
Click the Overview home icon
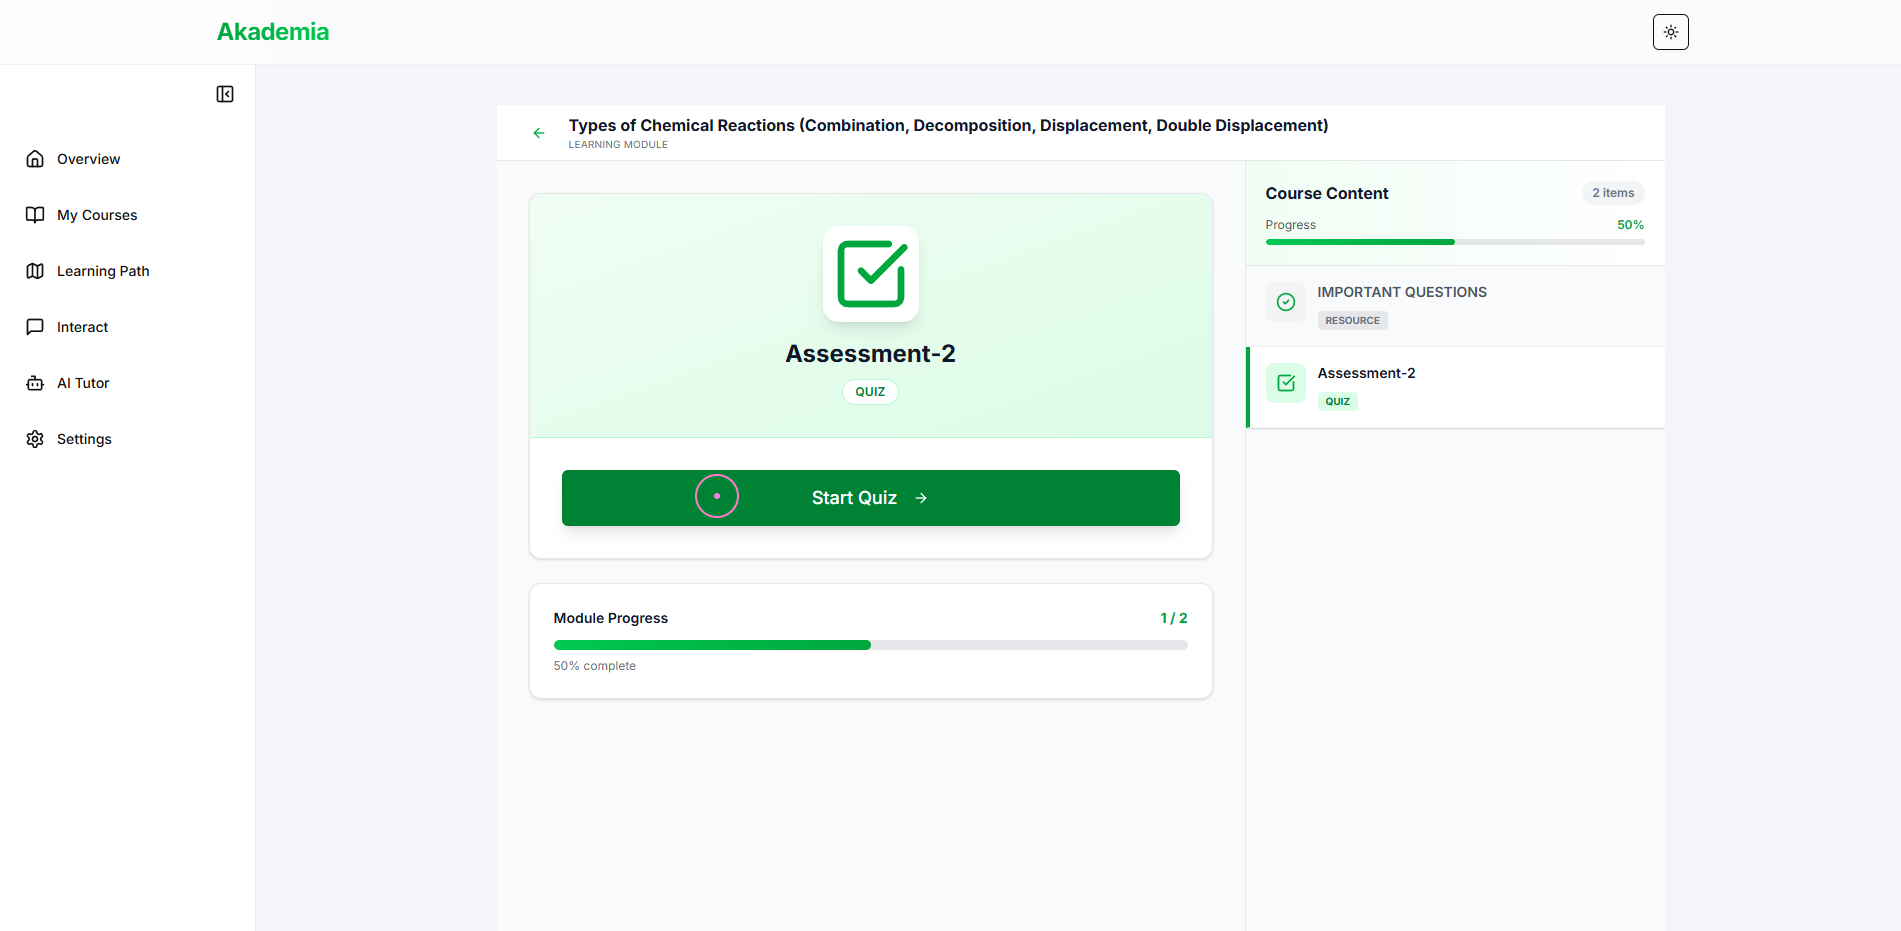pos(35,159)
